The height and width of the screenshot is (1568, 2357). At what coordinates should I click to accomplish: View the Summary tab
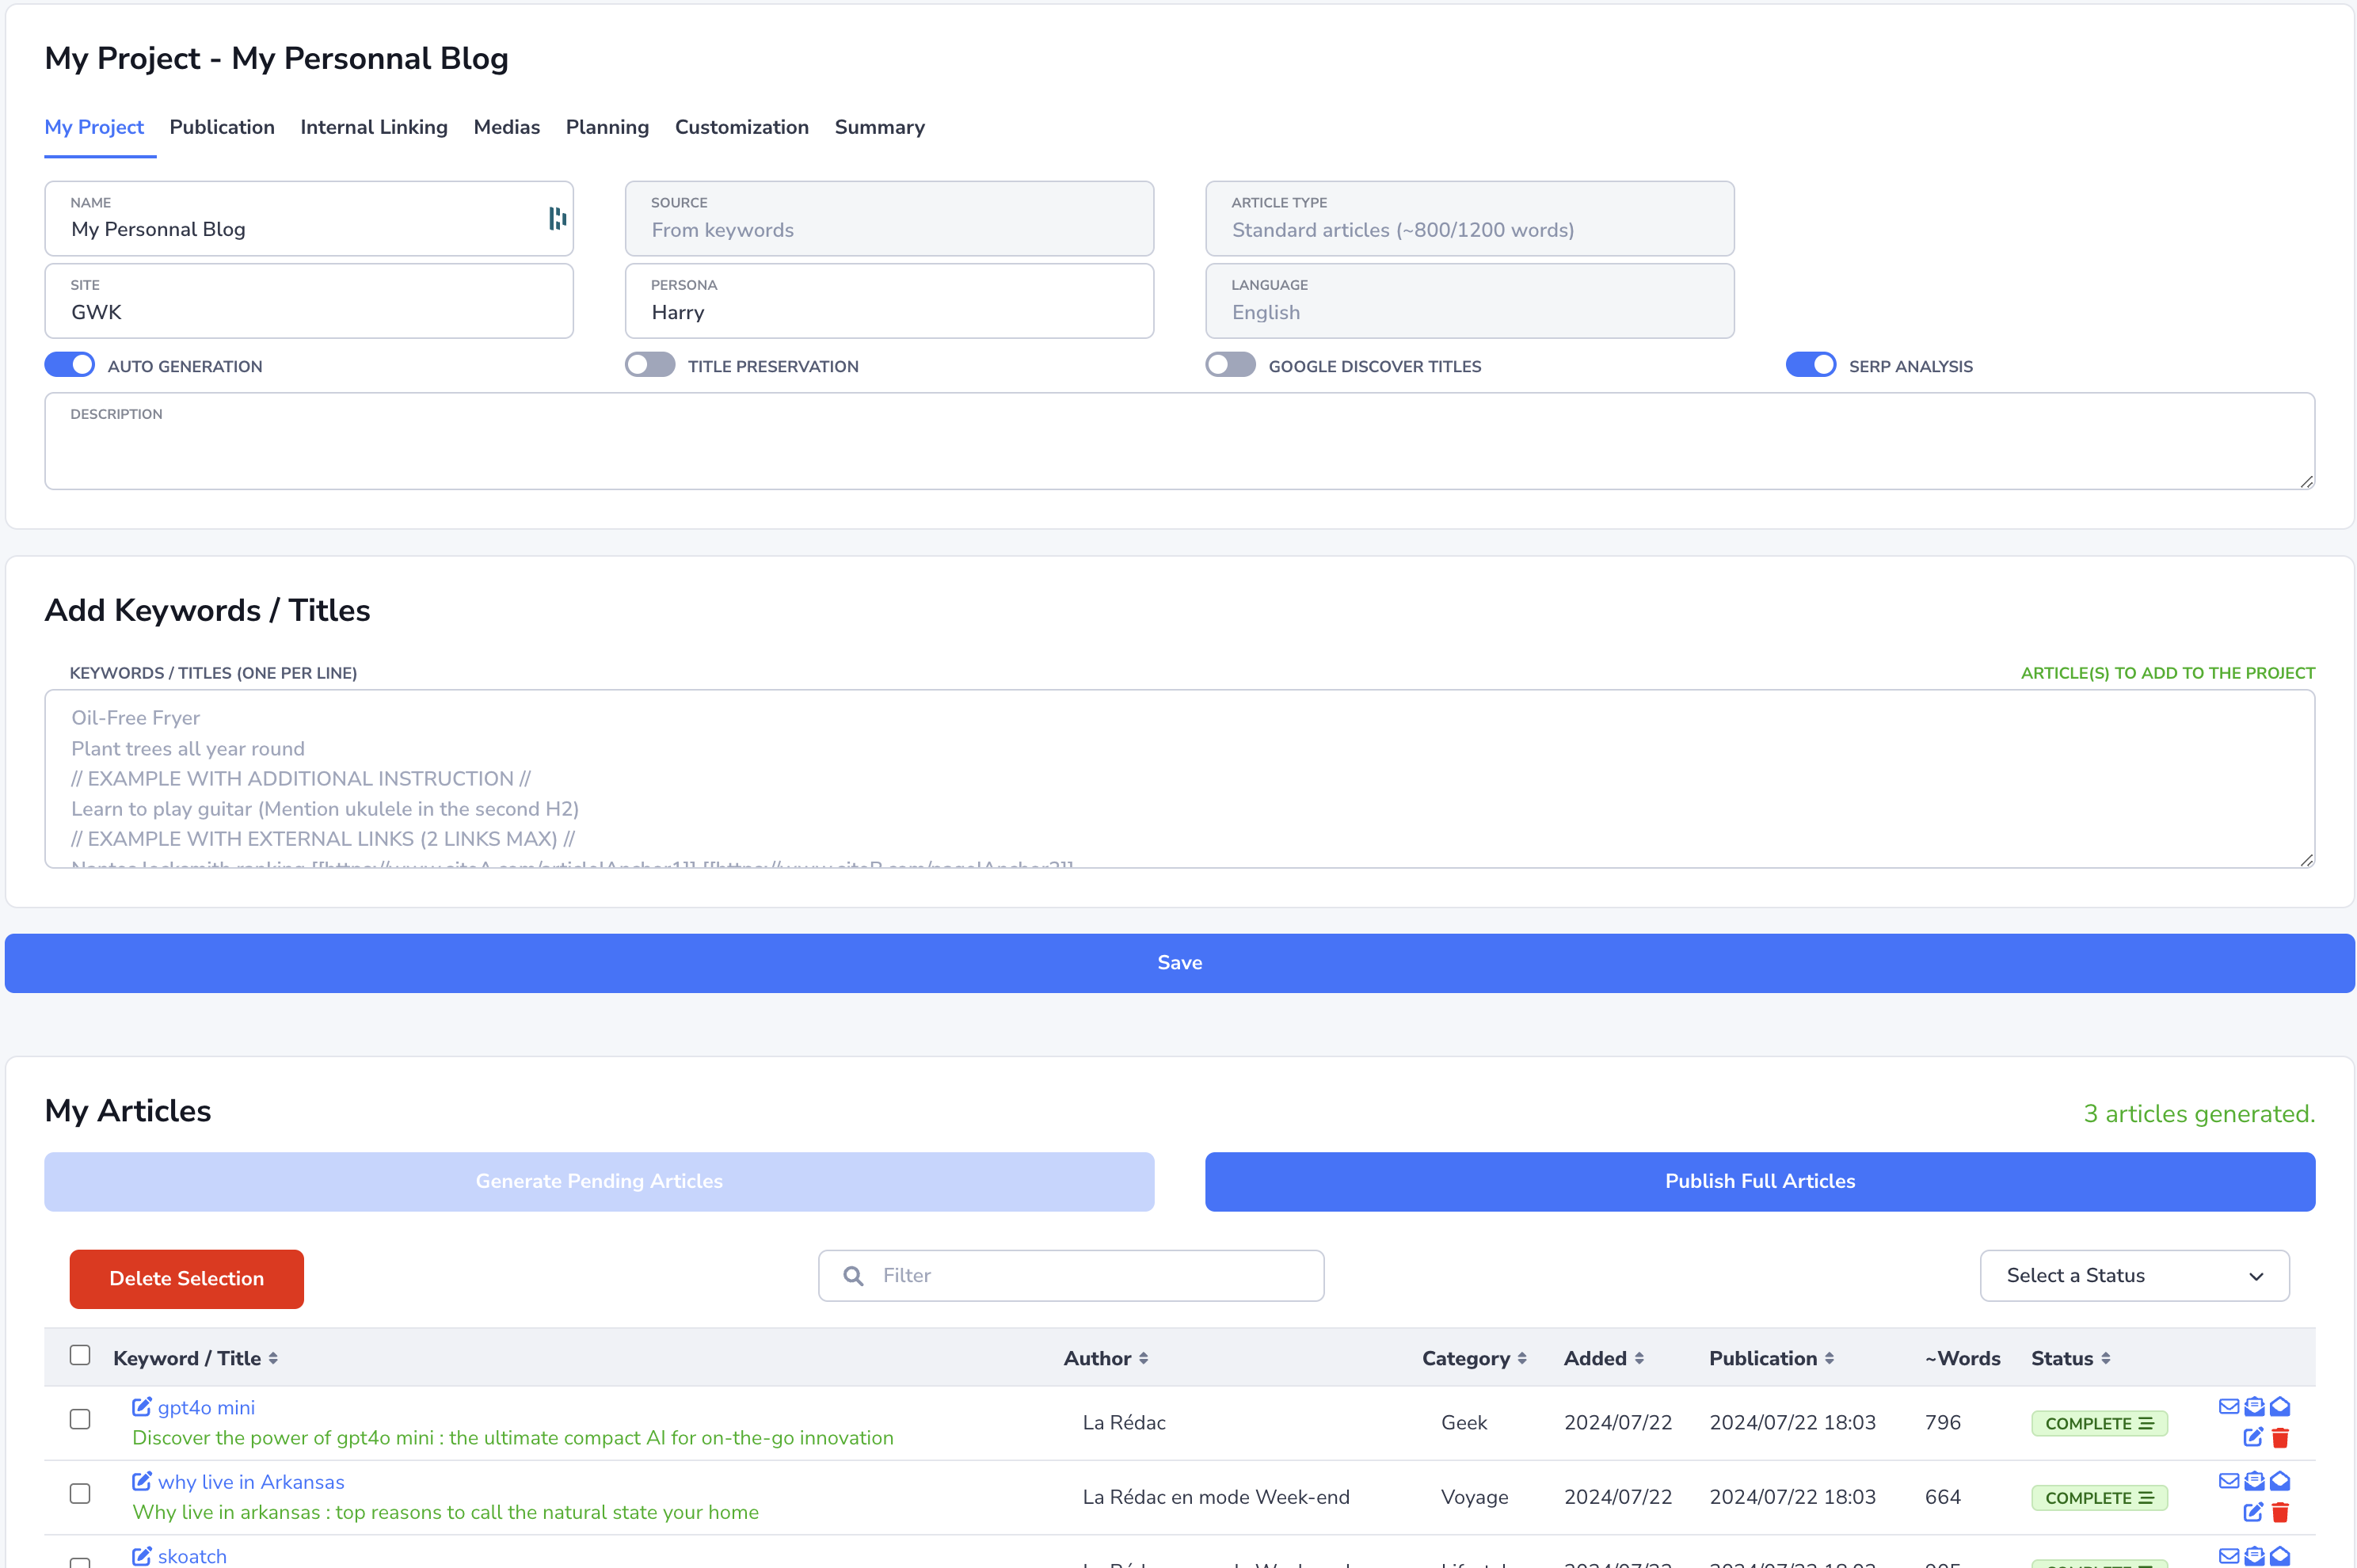tap(880, 127)
